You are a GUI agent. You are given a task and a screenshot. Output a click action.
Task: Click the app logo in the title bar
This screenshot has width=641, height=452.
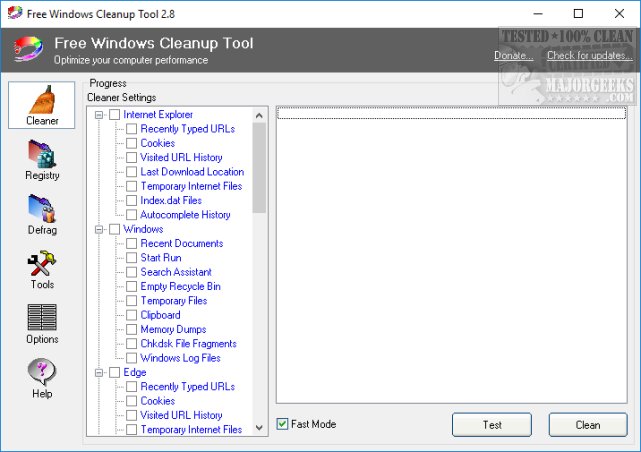pos(15,13)
